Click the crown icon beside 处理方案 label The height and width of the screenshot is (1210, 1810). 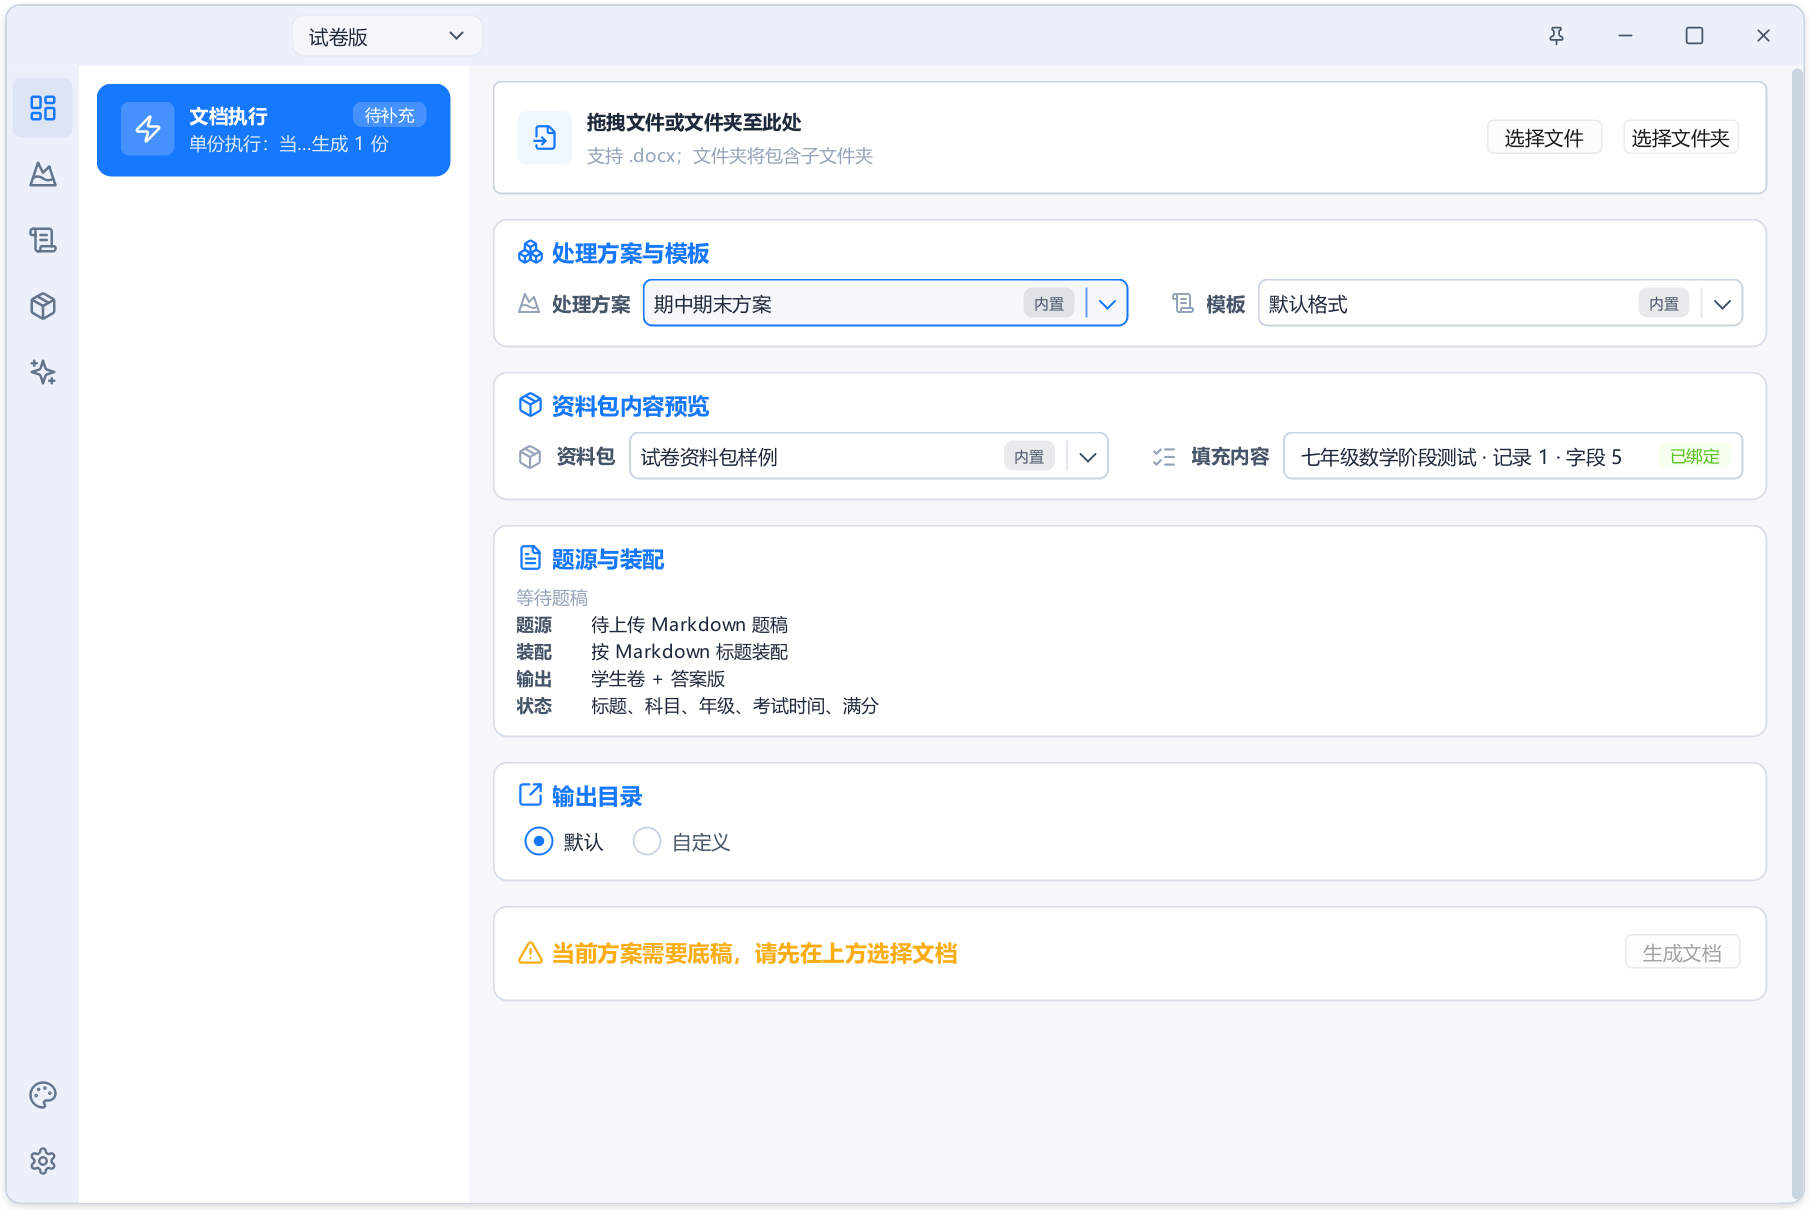tap(529, 304)
